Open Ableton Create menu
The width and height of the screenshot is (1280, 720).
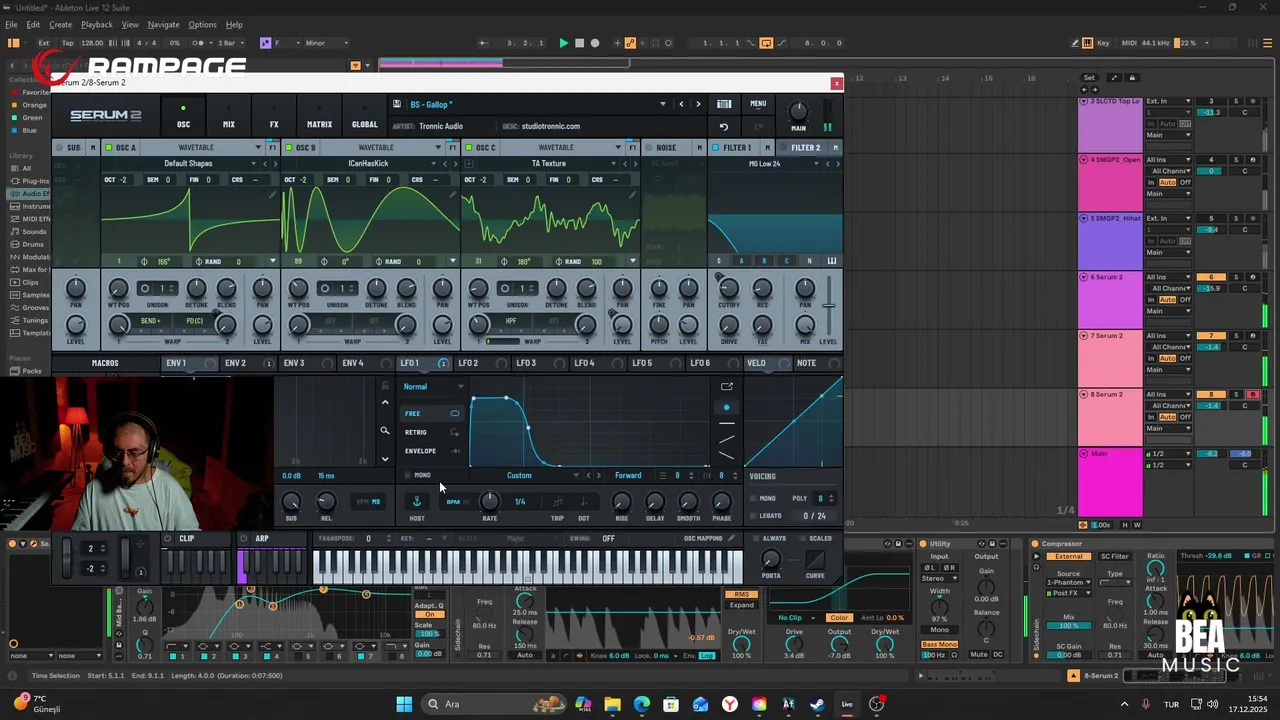pyautogui.click(x=60, y=25)
